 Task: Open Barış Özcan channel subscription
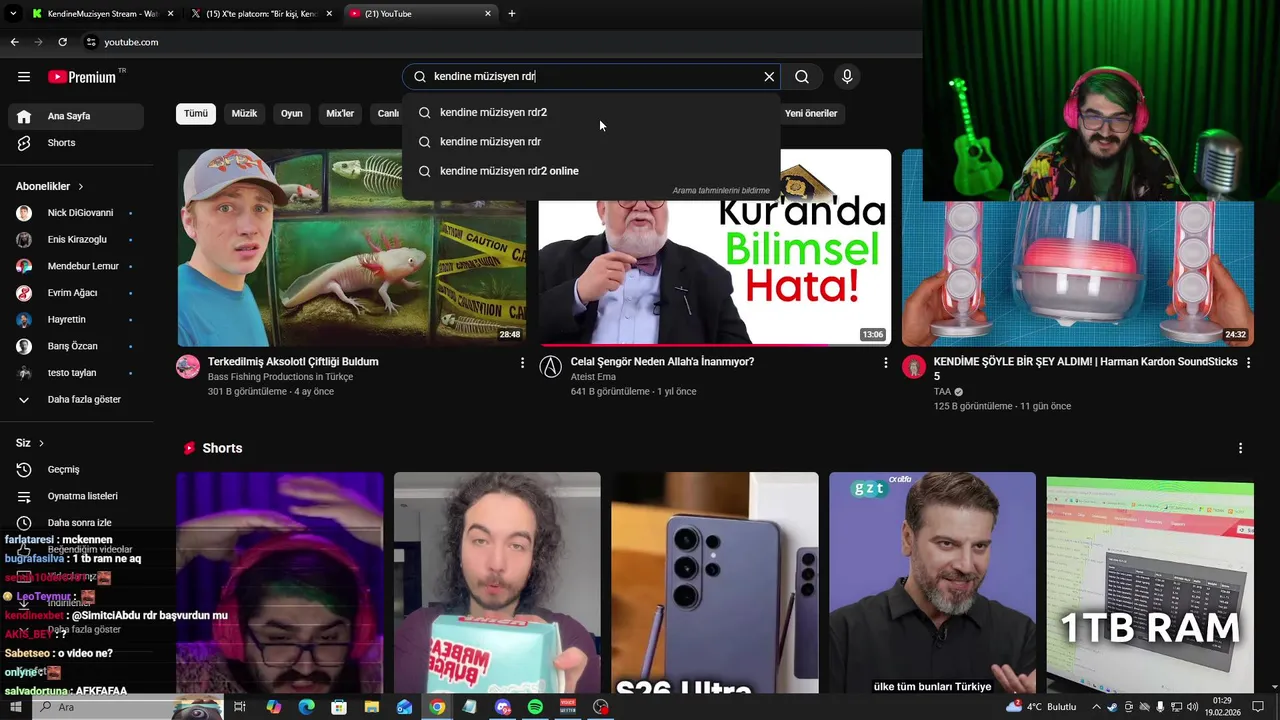coord(76,346)
